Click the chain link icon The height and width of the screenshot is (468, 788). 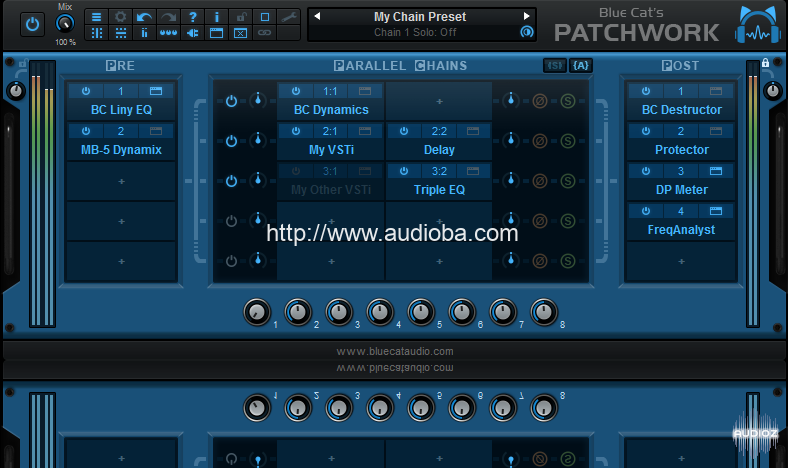click(265, 33)
